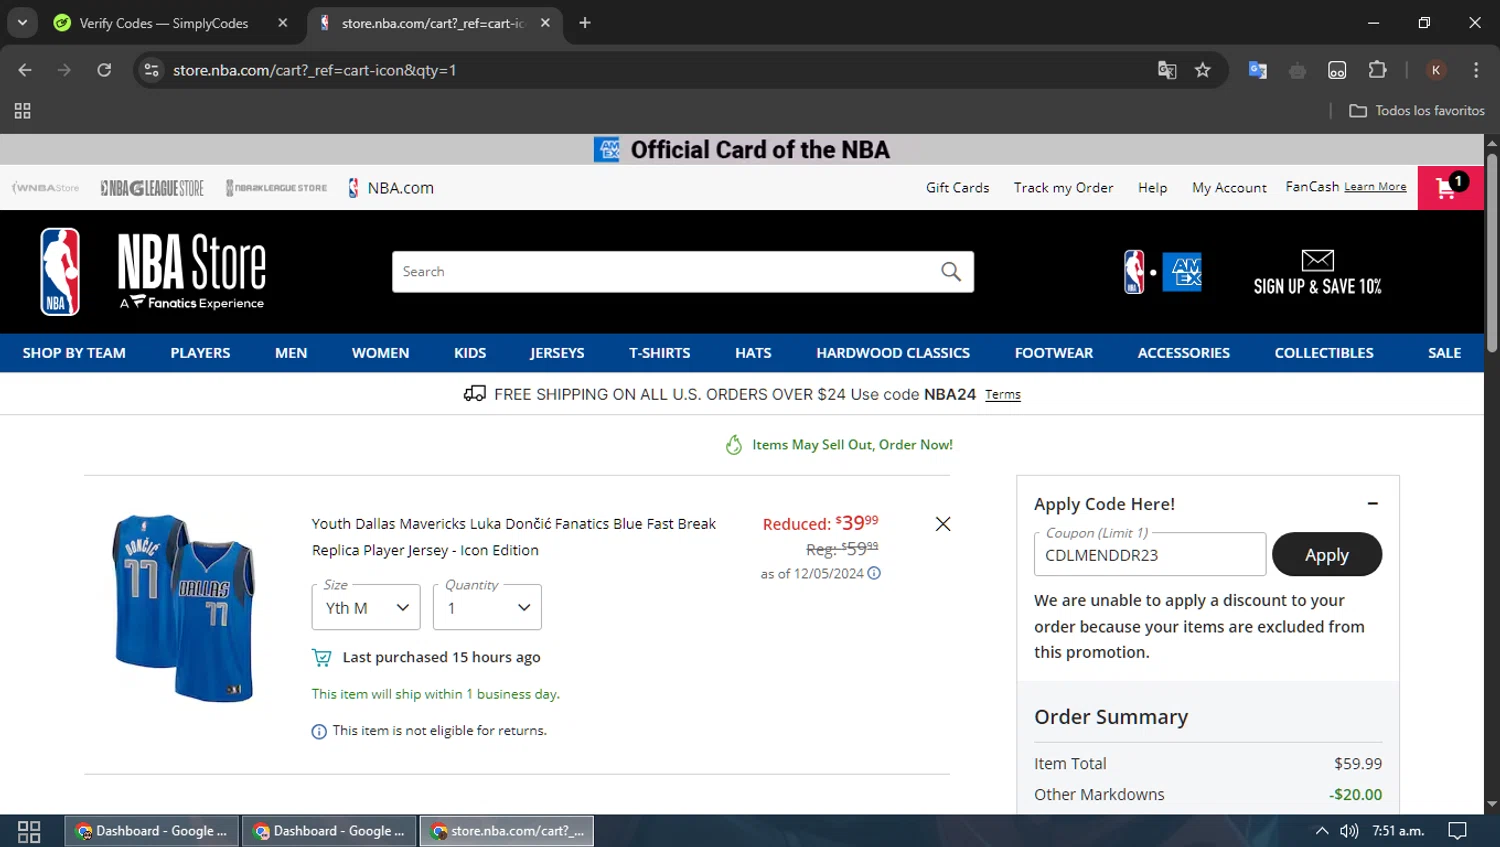The width and height of the screenshot is (1500, 847).
Task: Open the HATS menu
Action: (x=753, y=353)
